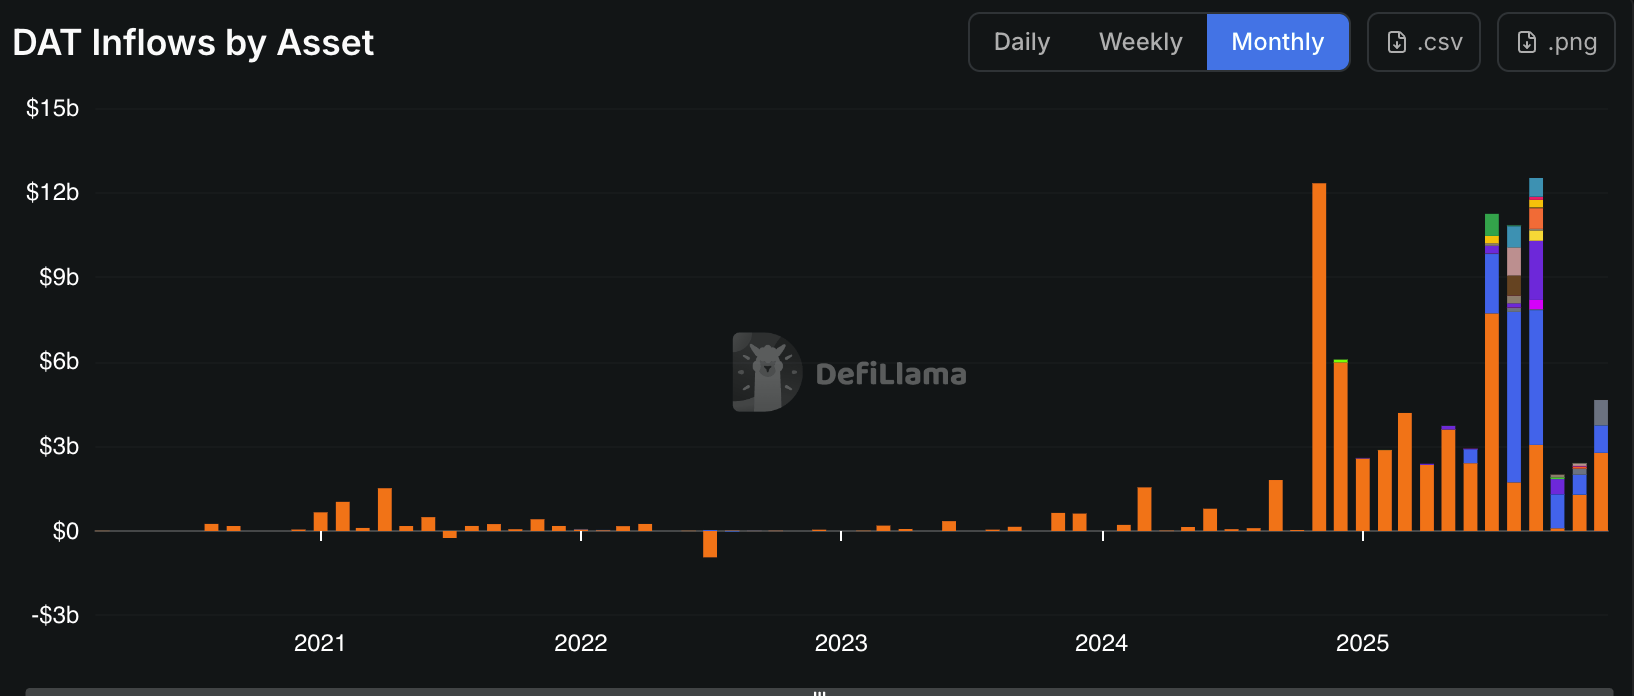Click the download icon on .png button
The height and width of the screenshot is (696, 1634).
[1527, 42]
